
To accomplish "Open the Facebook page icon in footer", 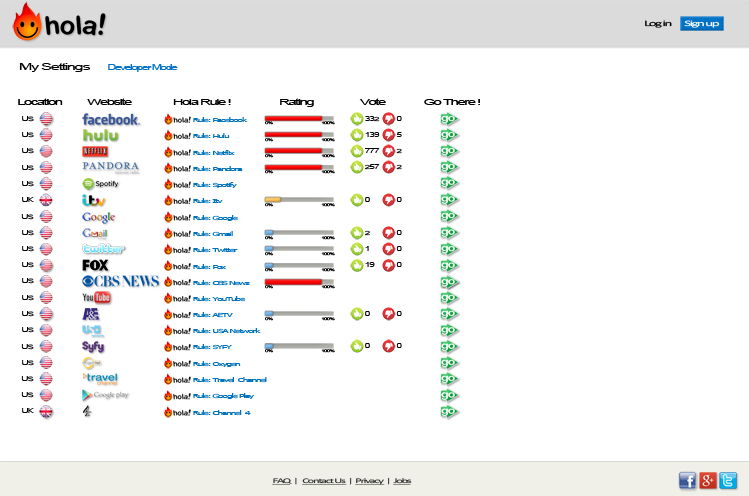I will (687, 480).
